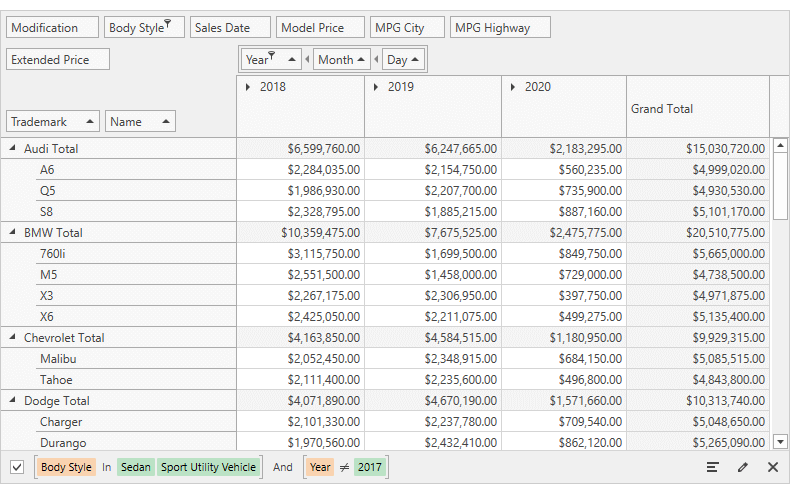Expand the 2019 year column

tap(376, 87)
